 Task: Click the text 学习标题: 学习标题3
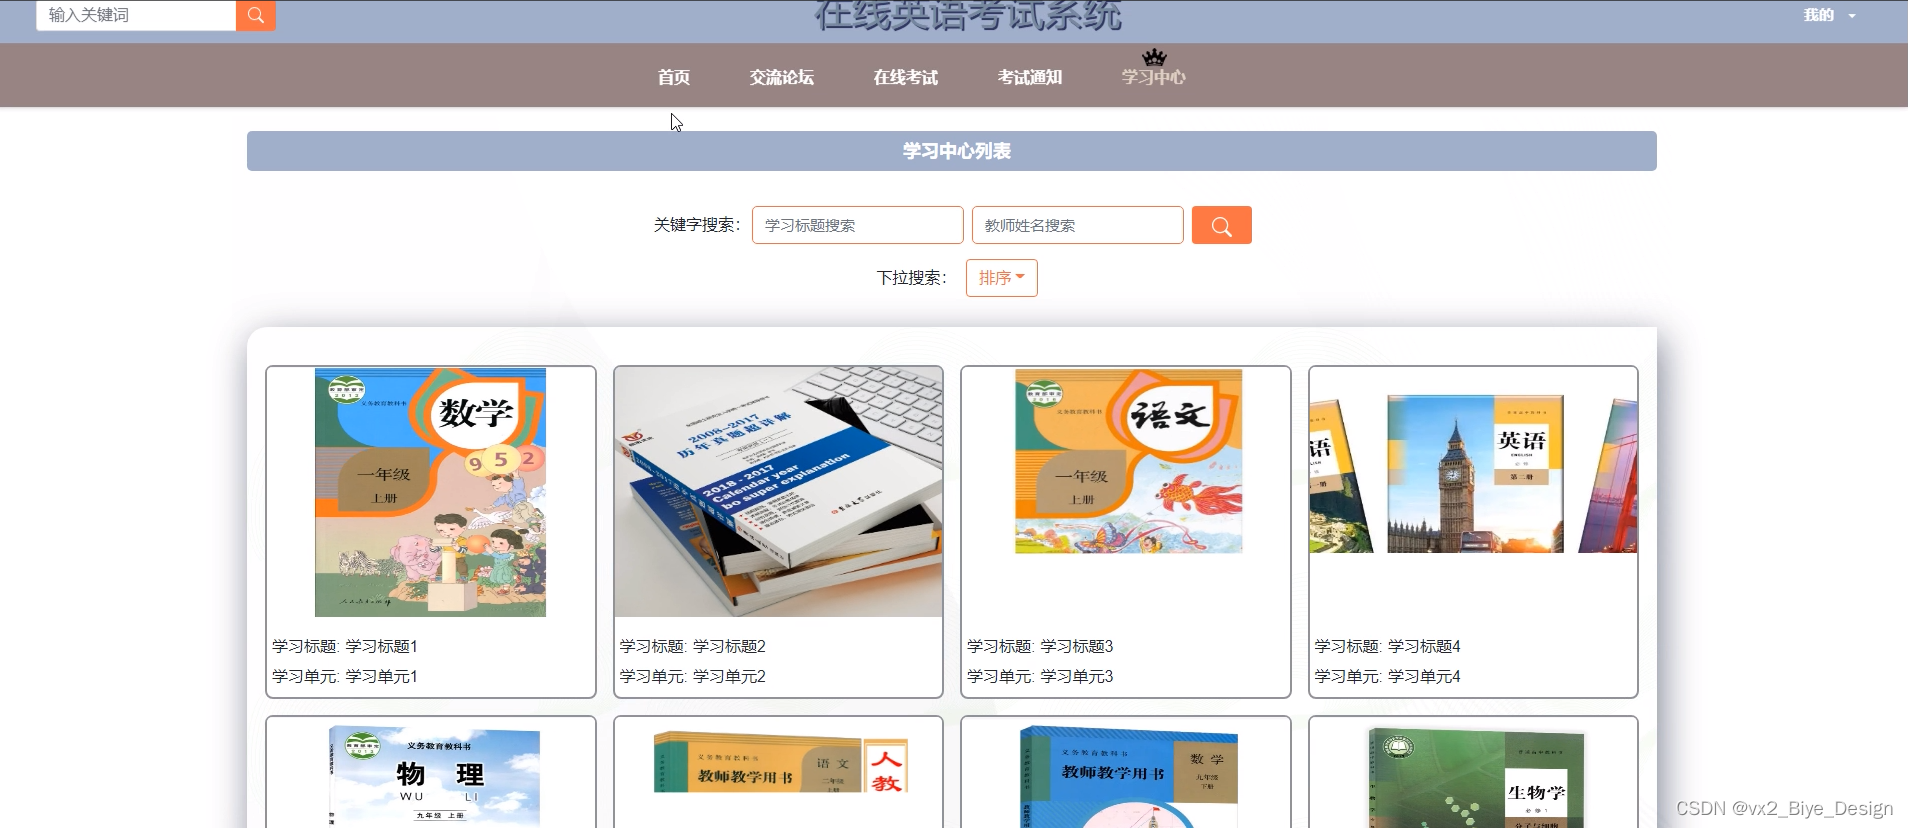pyautogui.click(x=1040, y=647)
